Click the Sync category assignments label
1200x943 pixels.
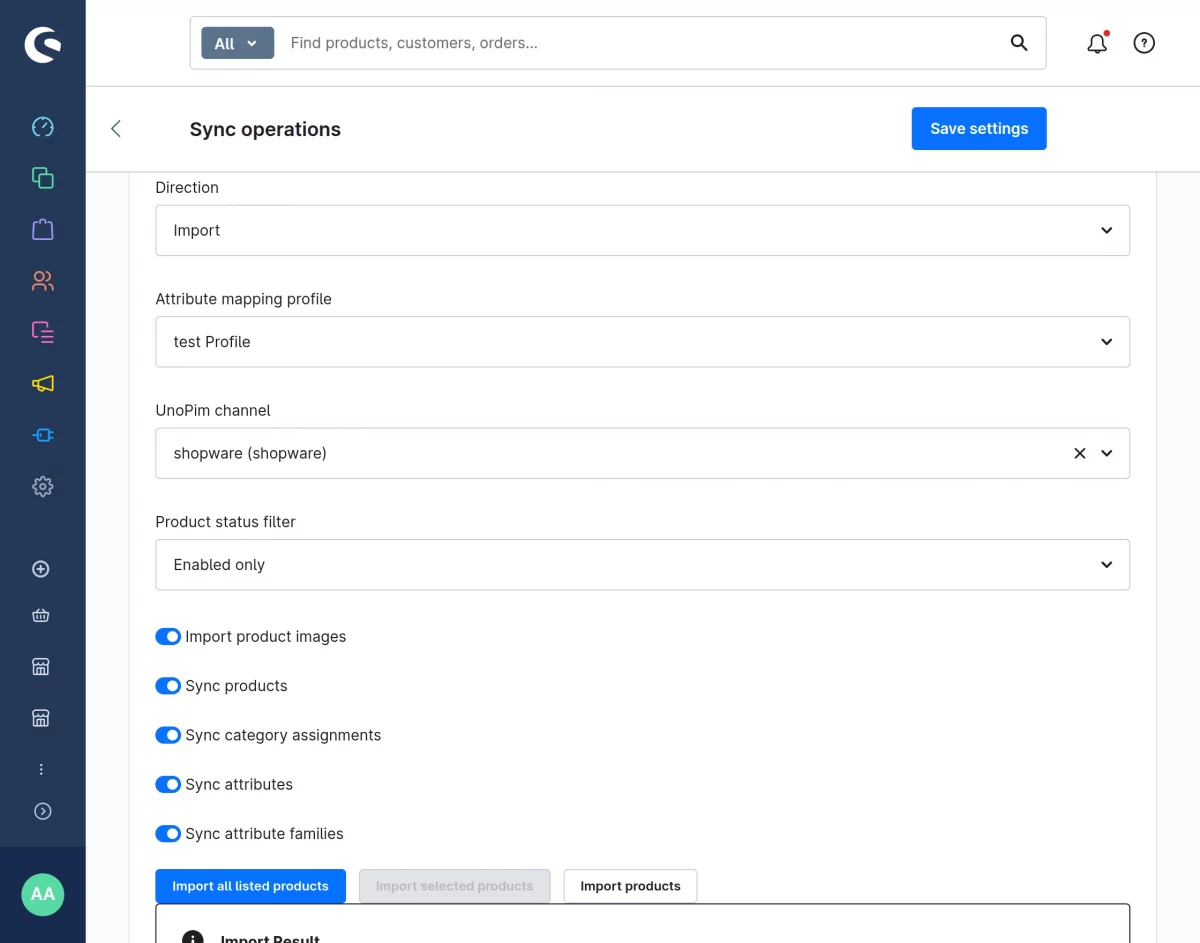(283, 735)
